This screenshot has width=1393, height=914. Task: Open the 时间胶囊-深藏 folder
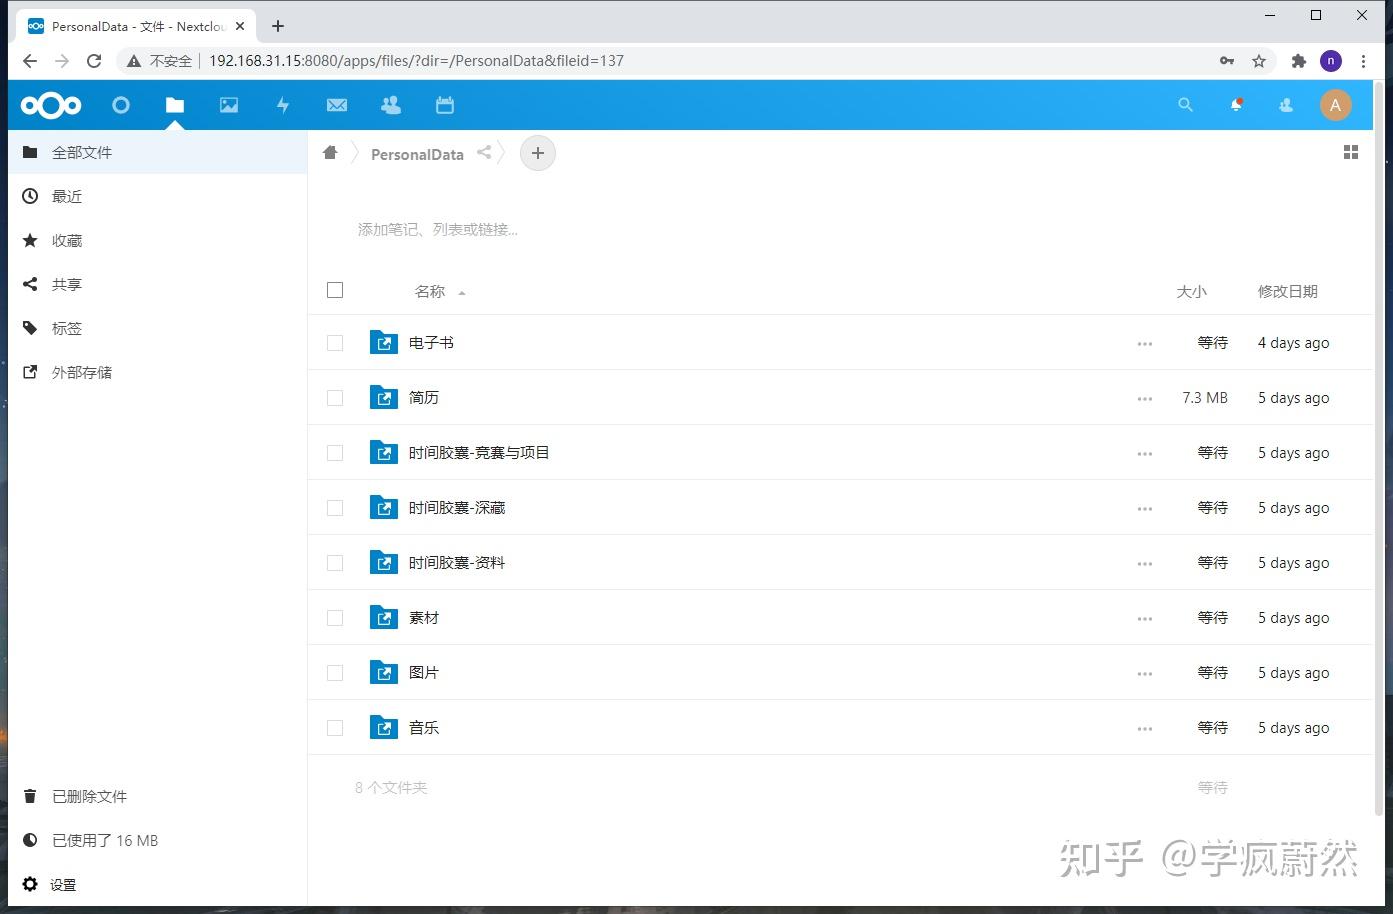454,507
